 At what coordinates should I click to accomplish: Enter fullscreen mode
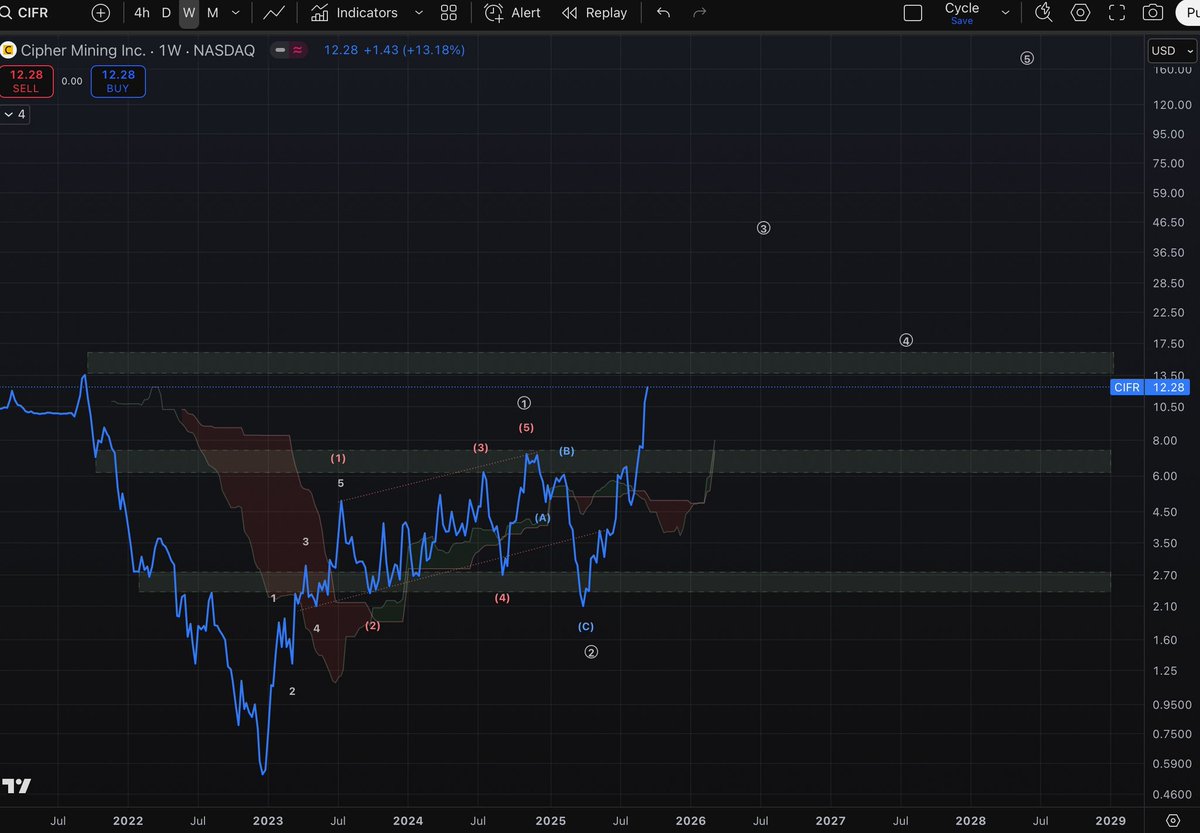pyautogui.click(x=1117, y=13)
